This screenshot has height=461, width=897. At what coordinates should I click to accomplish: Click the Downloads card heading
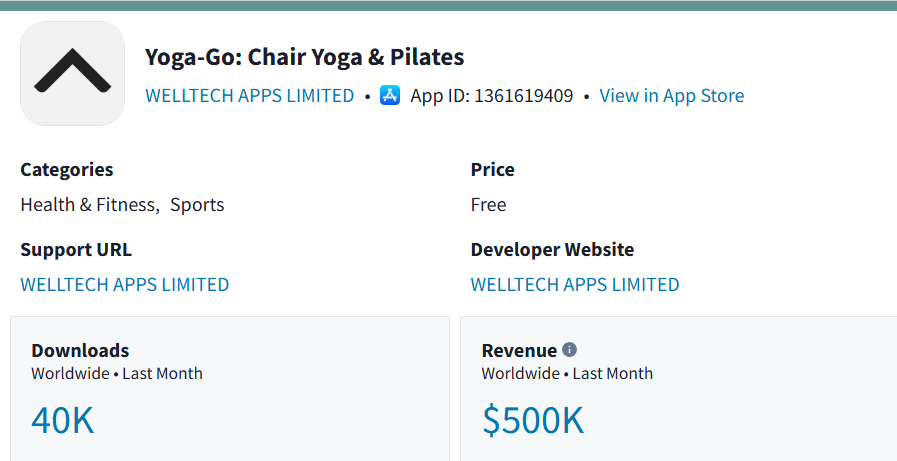pyautogui.click(x=80, y=350)
